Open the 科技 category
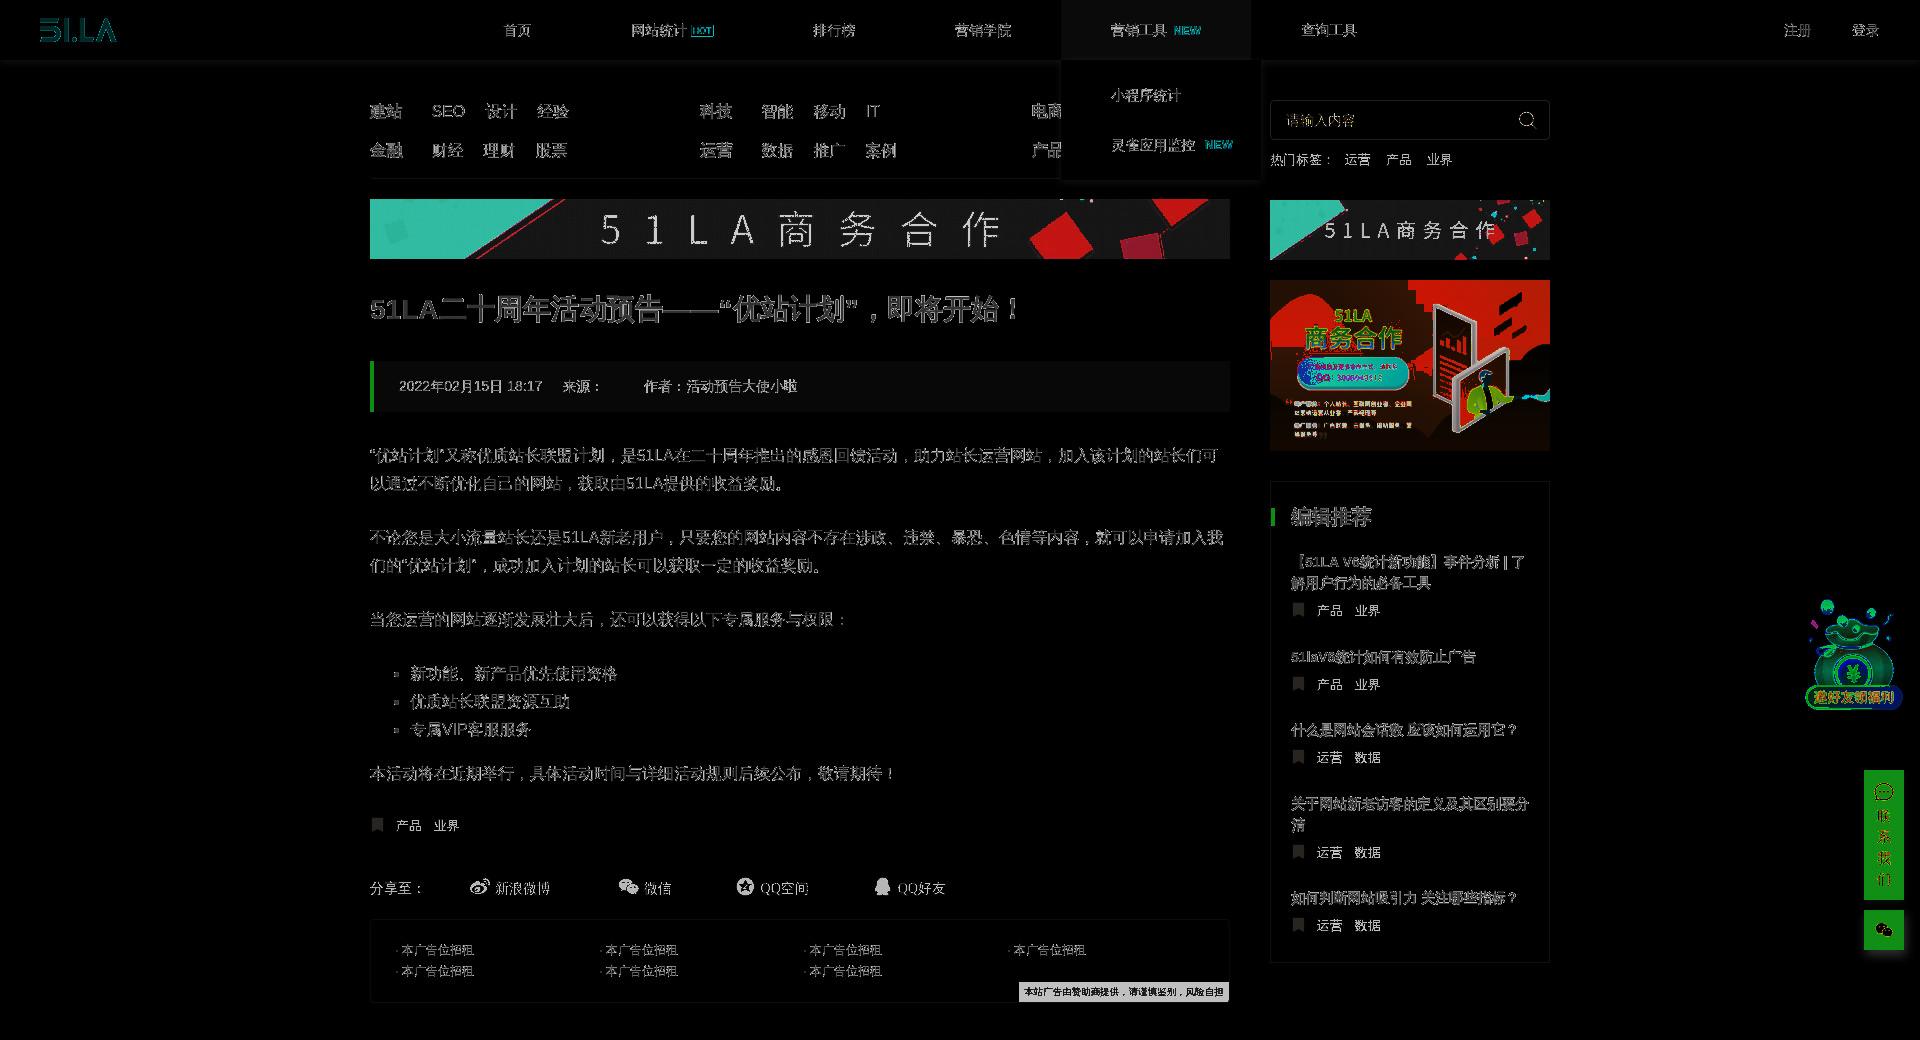1920x1040 pixels. point(716,112)
